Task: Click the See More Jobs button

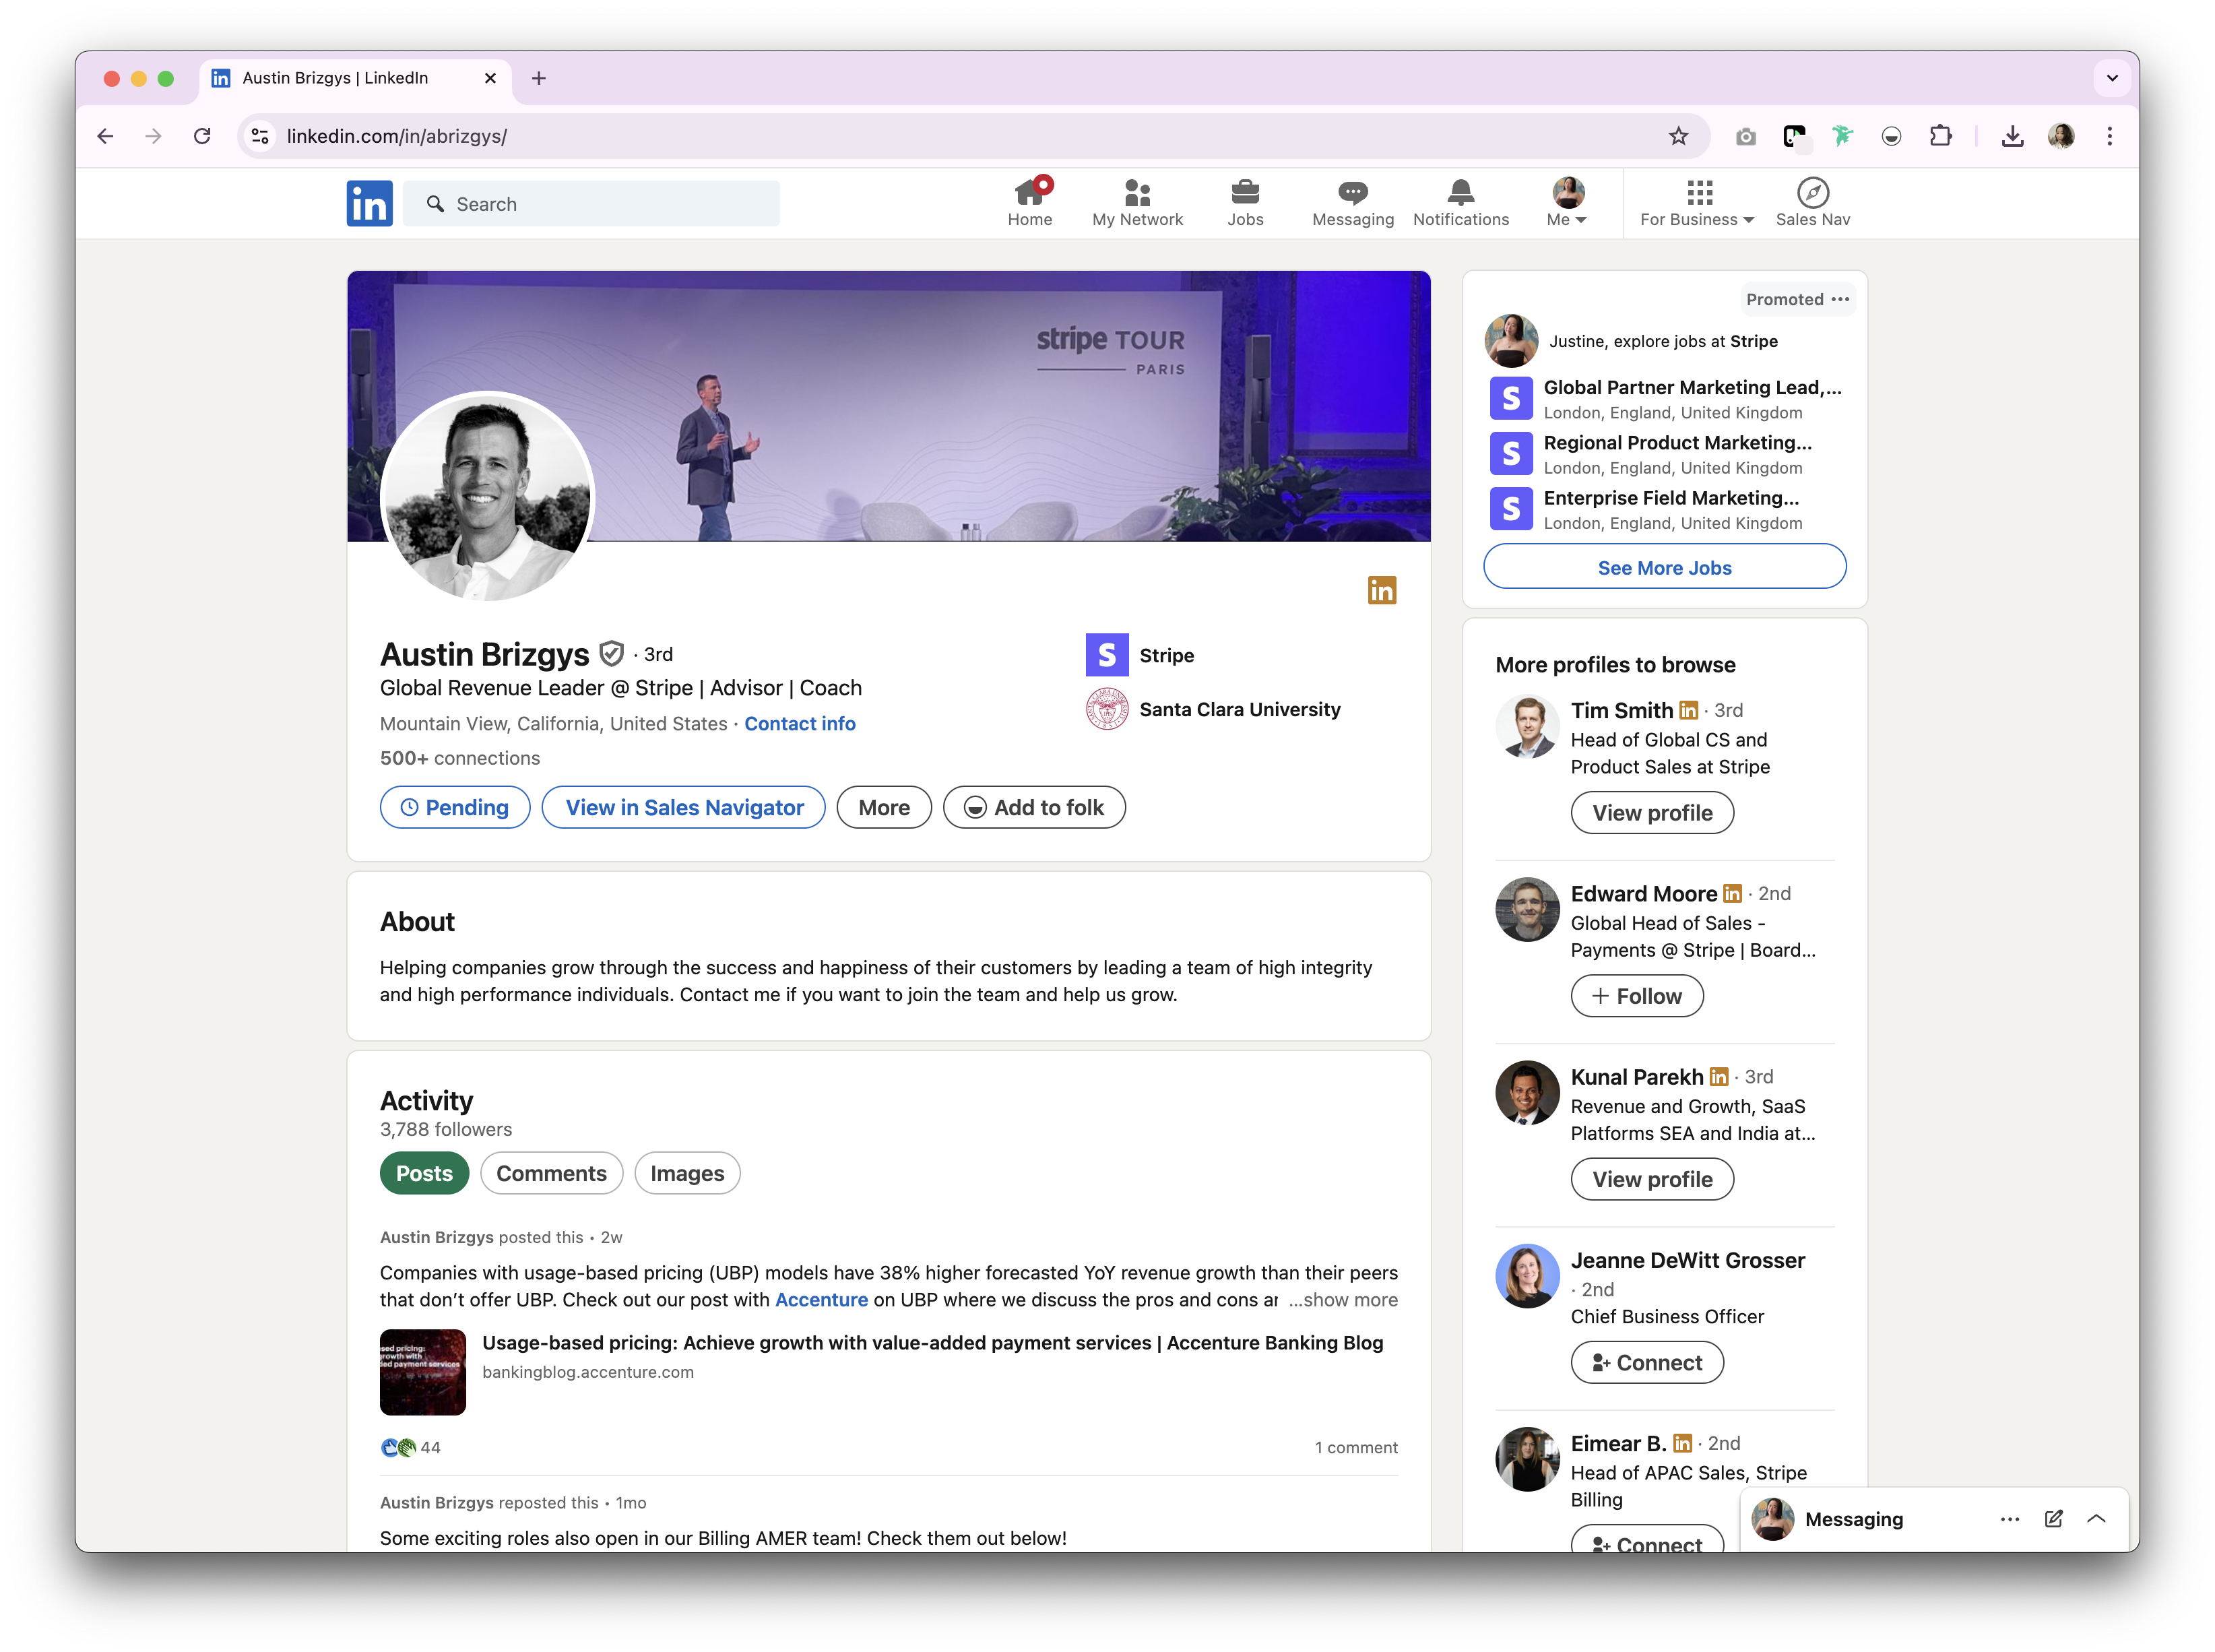Action: [1664, 568]
